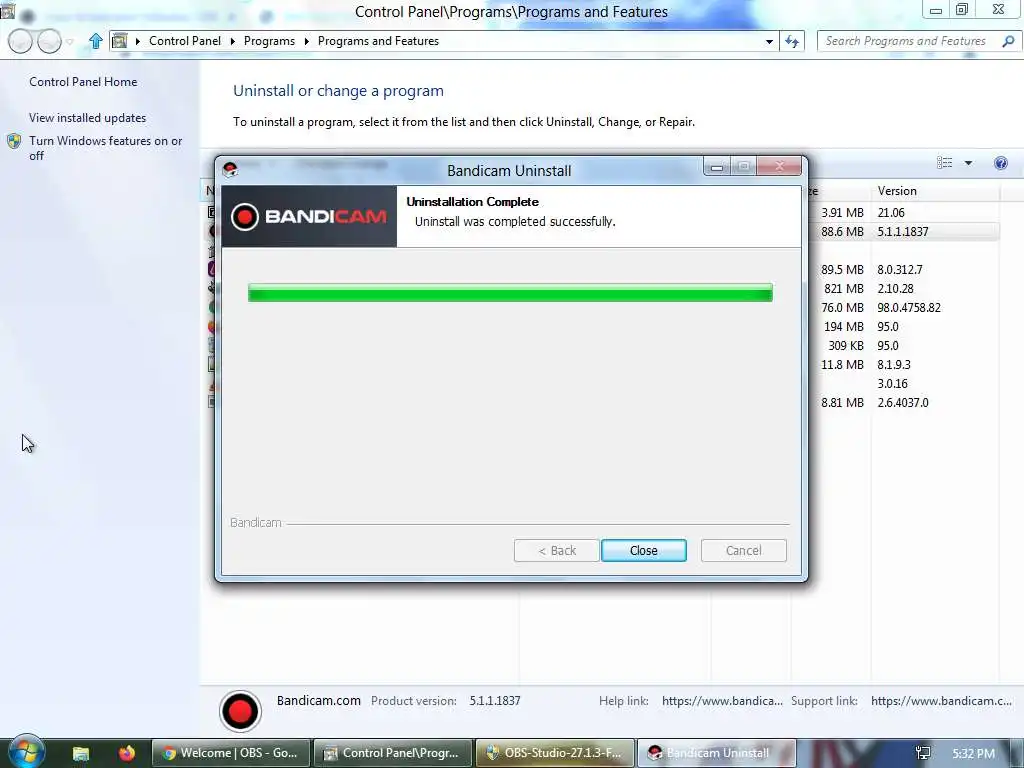Open Control Panel Home link
Image resolution: width=1024 pixels, height=768 pixels.
tap(83, 82)
